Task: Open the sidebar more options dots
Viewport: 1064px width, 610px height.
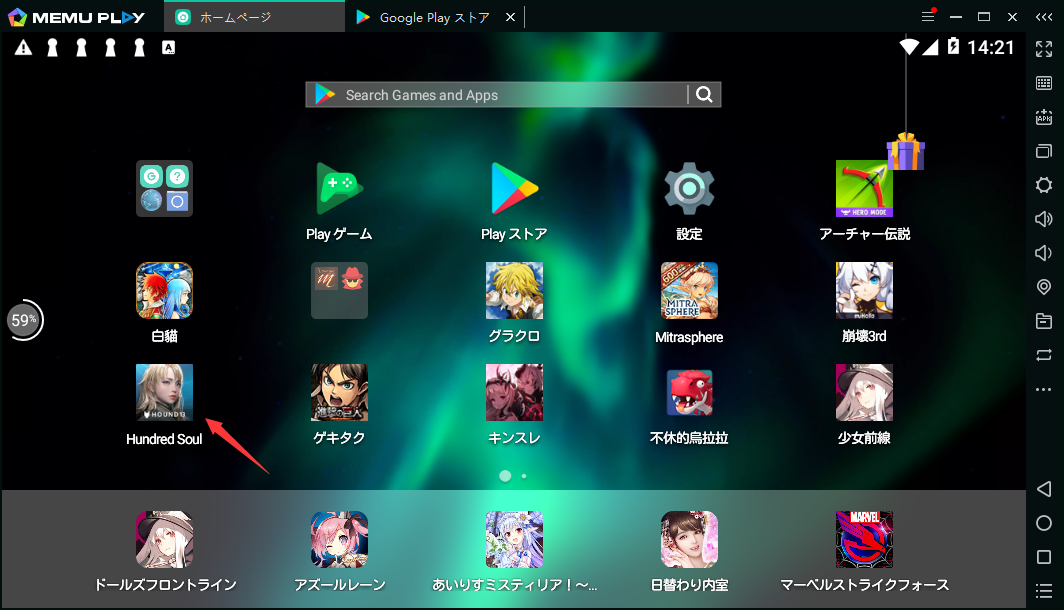Action: 1044,389
